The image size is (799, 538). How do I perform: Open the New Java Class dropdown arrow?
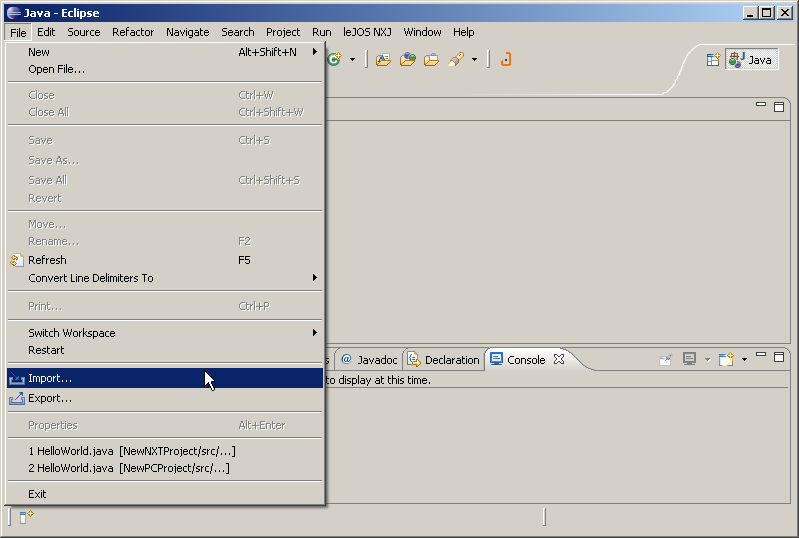click(x=352, y=60)
